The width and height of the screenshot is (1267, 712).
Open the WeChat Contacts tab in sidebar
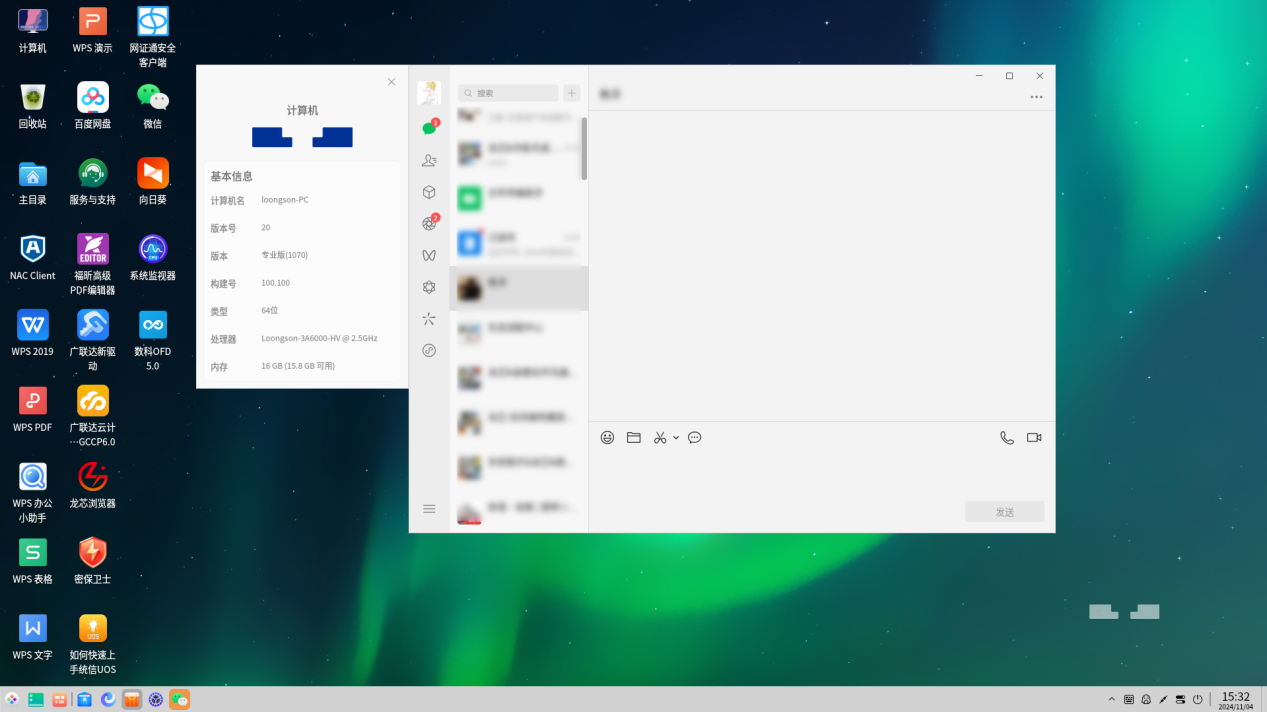click(x=429, y=160)
